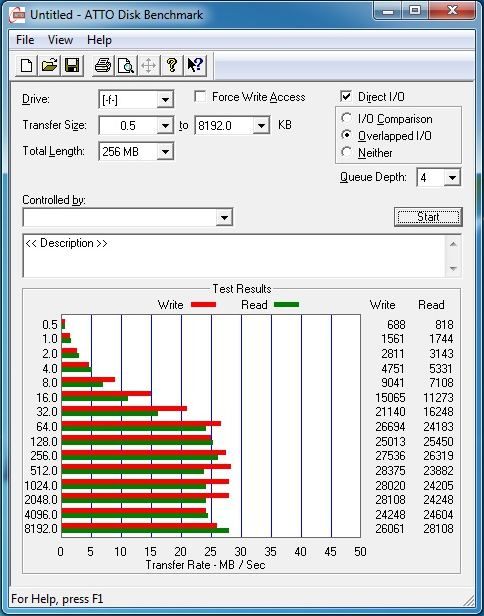Click the 512.0 transfer size label
This screenshot has height=616, width=484.
click(x=44, y=471)
